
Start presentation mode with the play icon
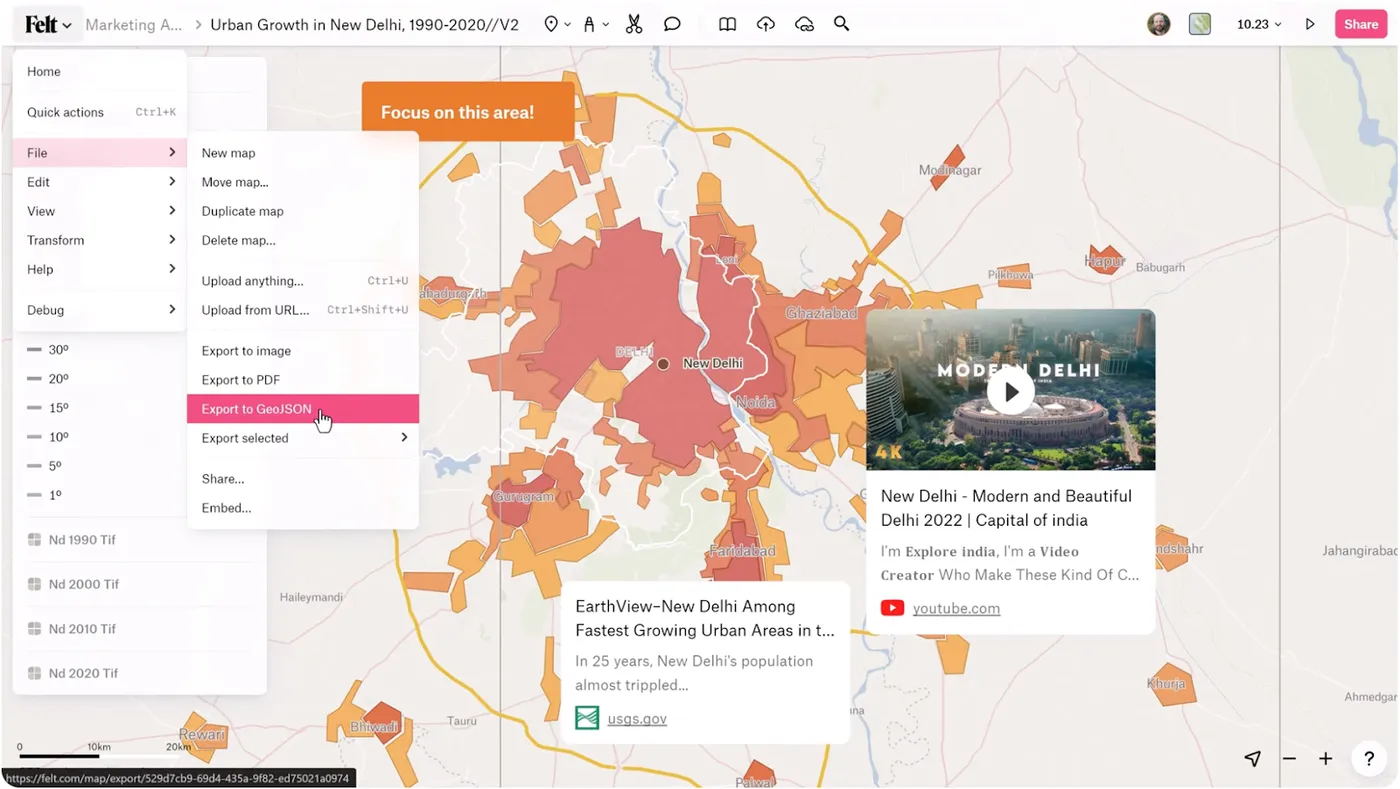click(1310, 24)
